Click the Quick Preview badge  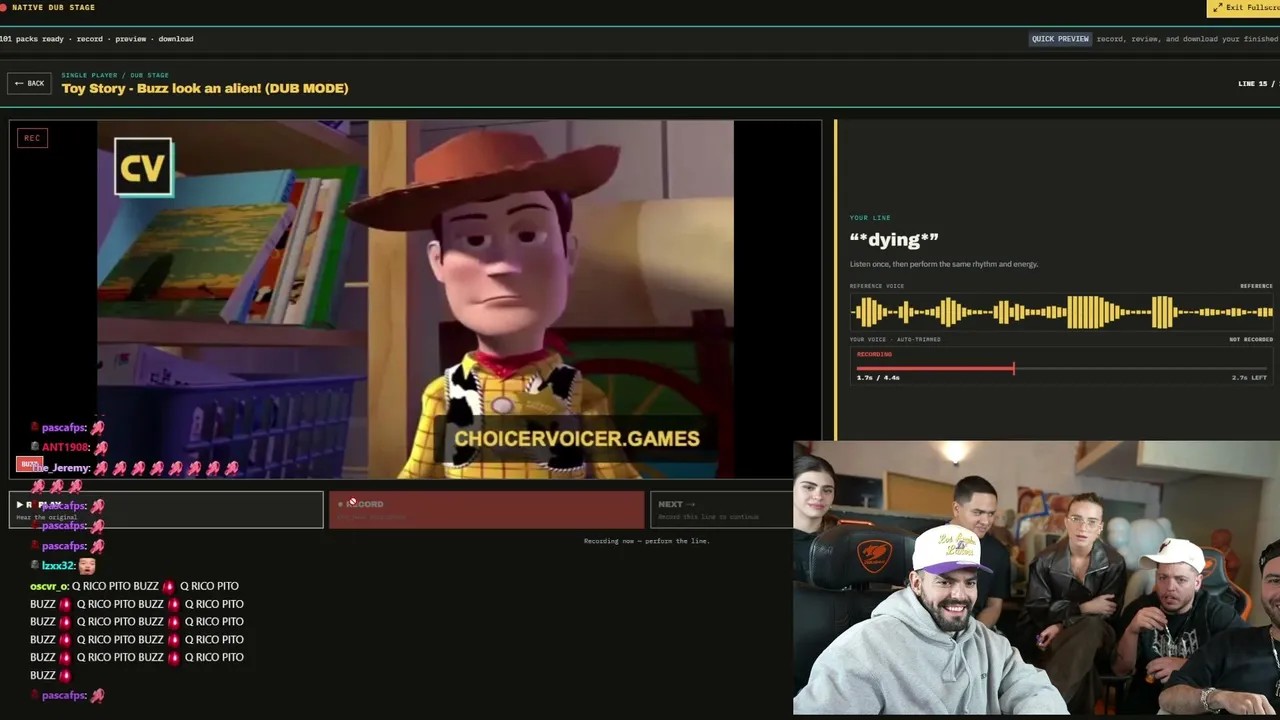coord(1060,39)
